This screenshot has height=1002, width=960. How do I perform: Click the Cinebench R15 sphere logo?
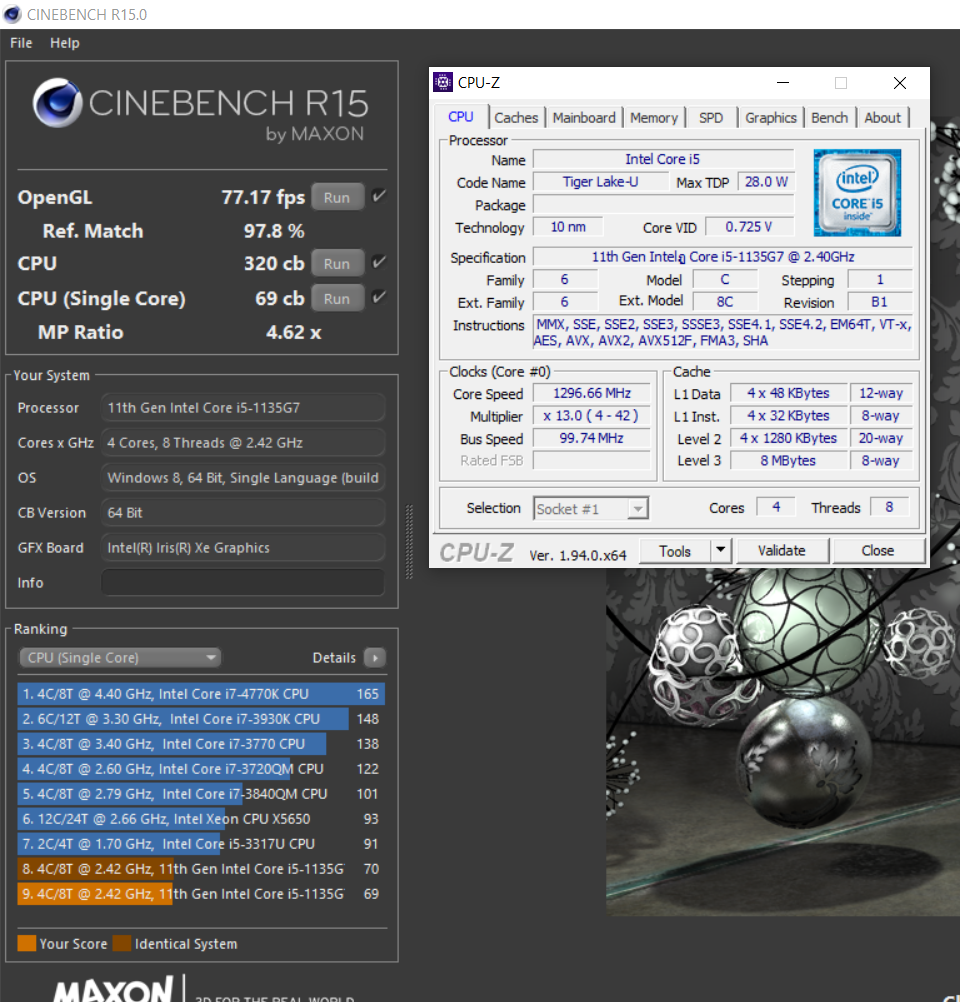point(57,103)
